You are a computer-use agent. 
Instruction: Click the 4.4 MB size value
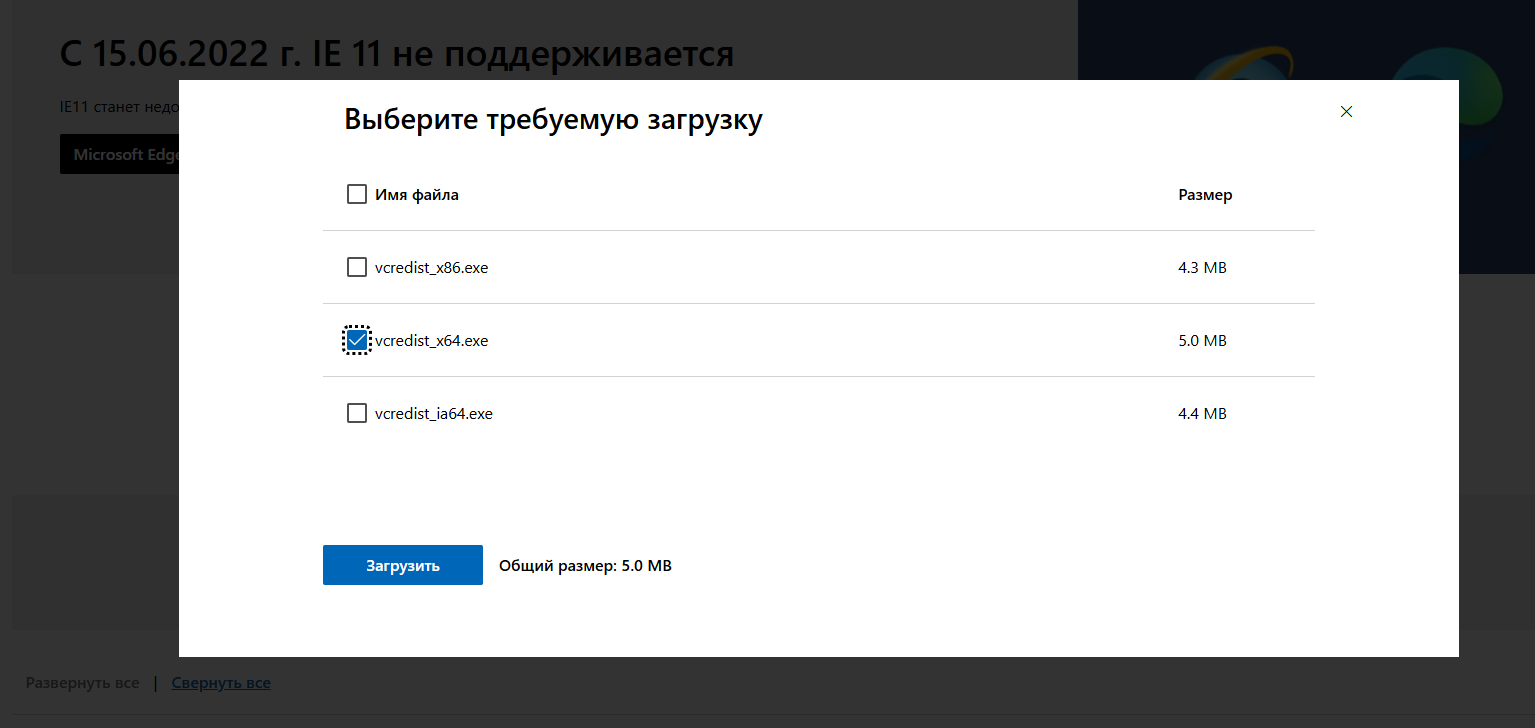(1203, 414)
